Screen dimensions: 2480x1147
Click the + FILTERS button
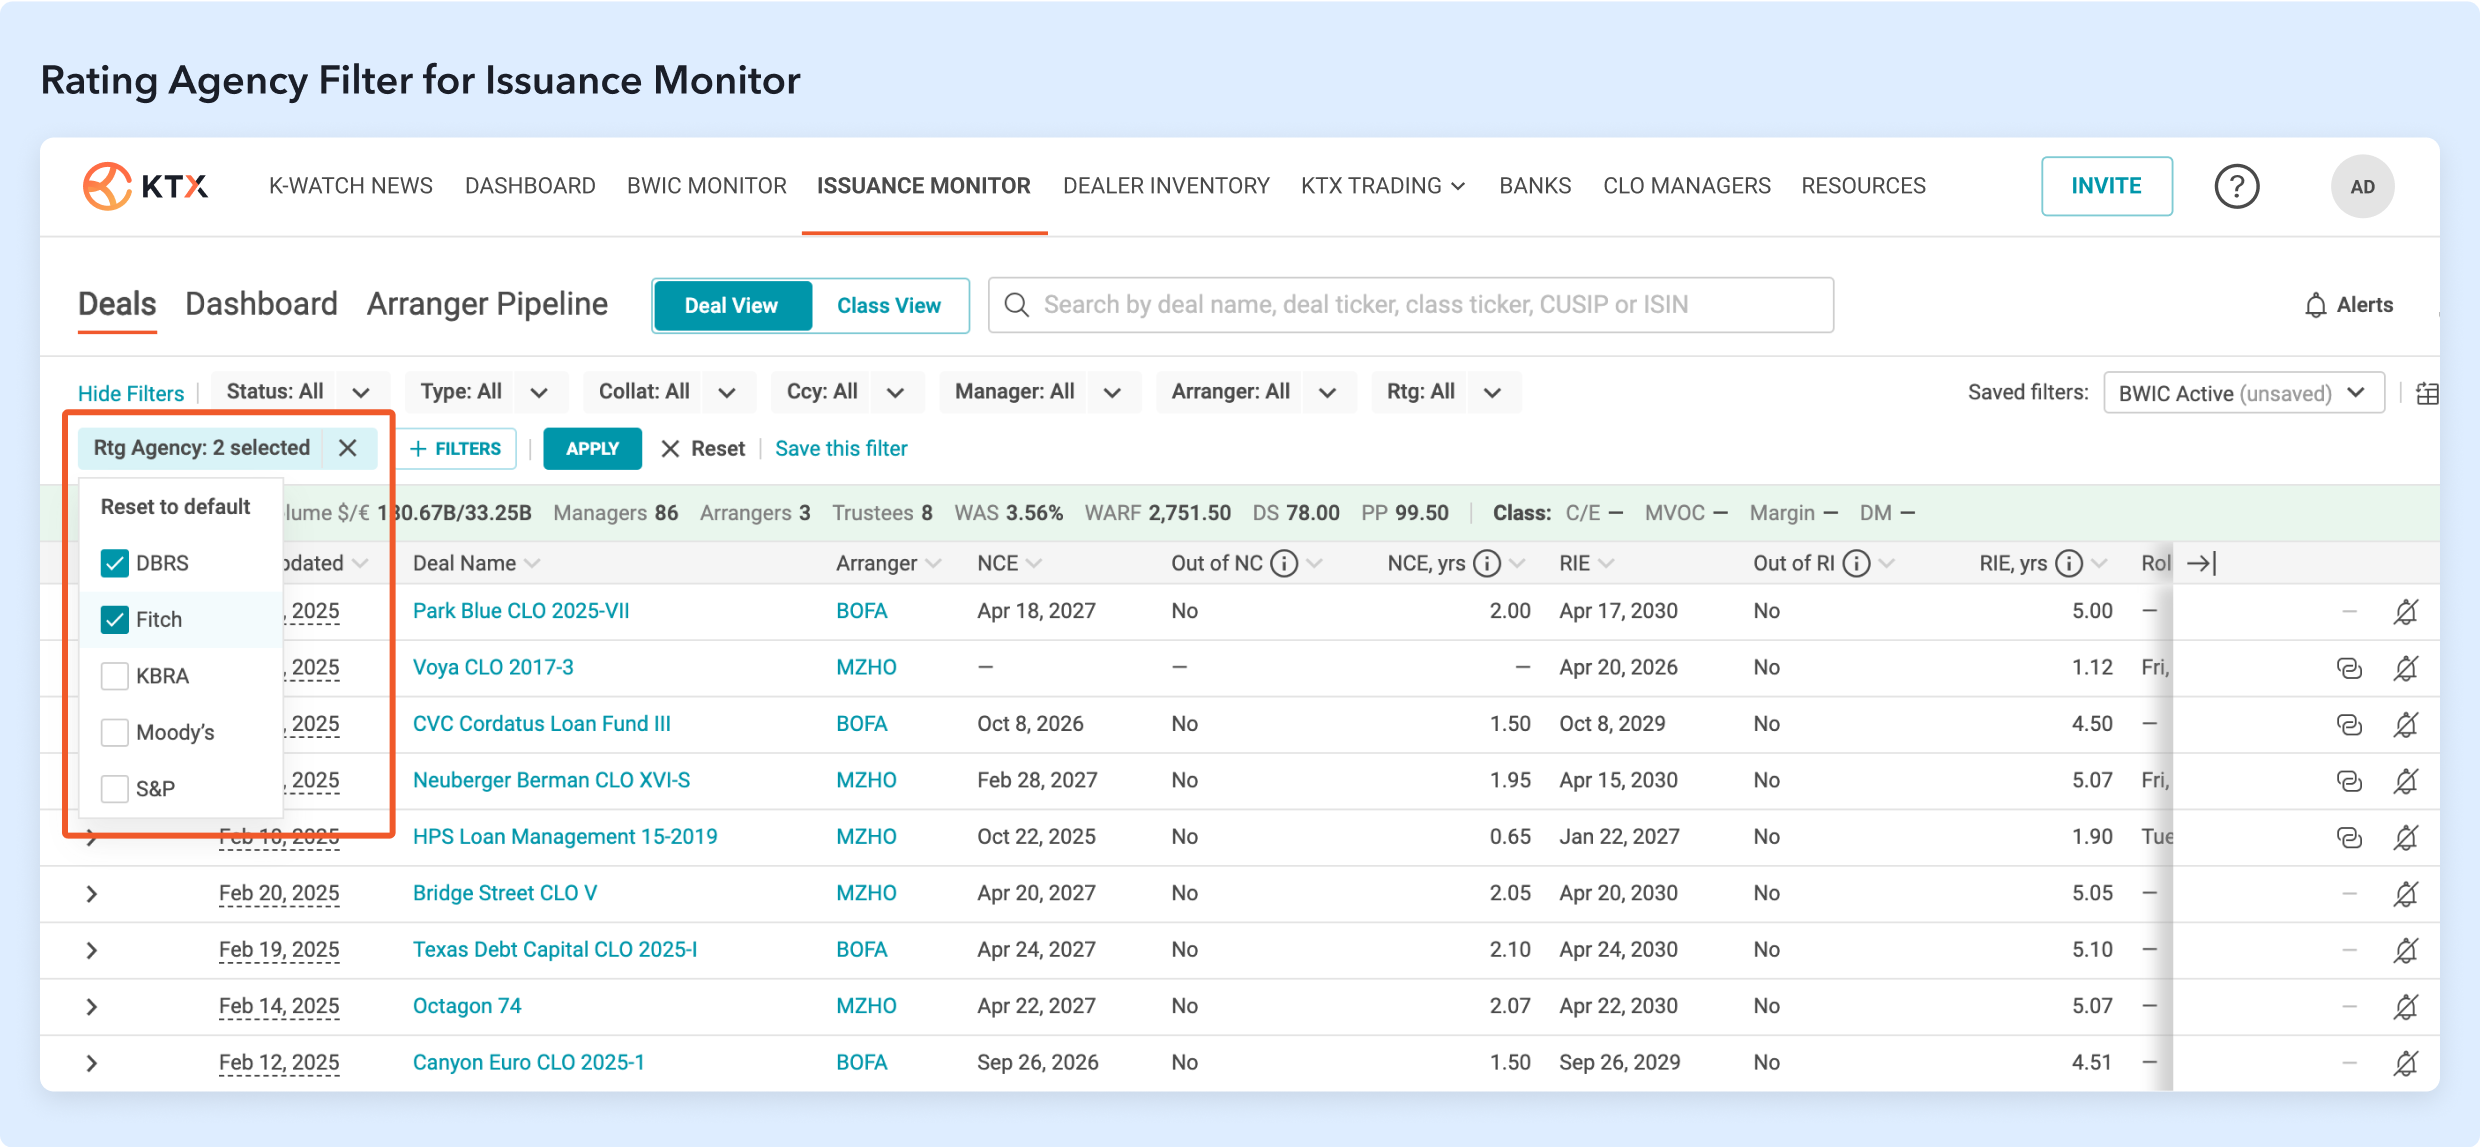(x=456, y=449)
